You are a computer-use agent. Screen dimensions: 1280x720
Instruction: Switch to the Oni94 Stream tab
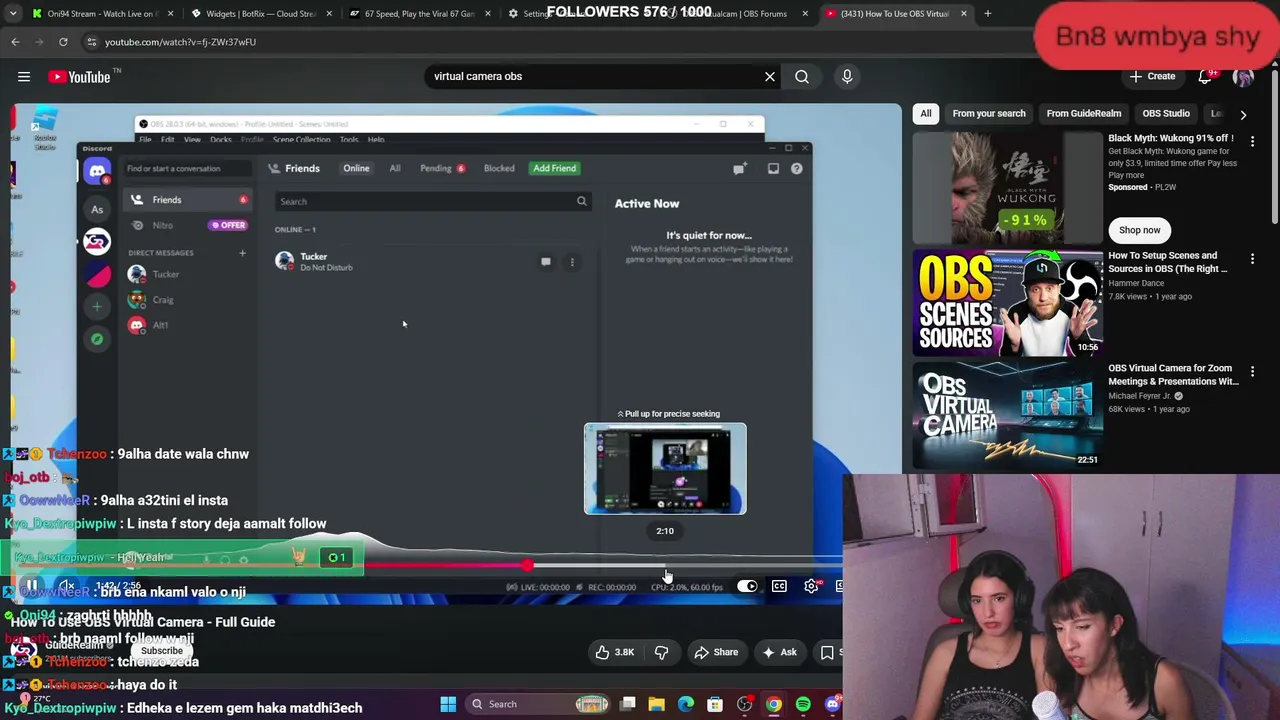pos(103,14)
